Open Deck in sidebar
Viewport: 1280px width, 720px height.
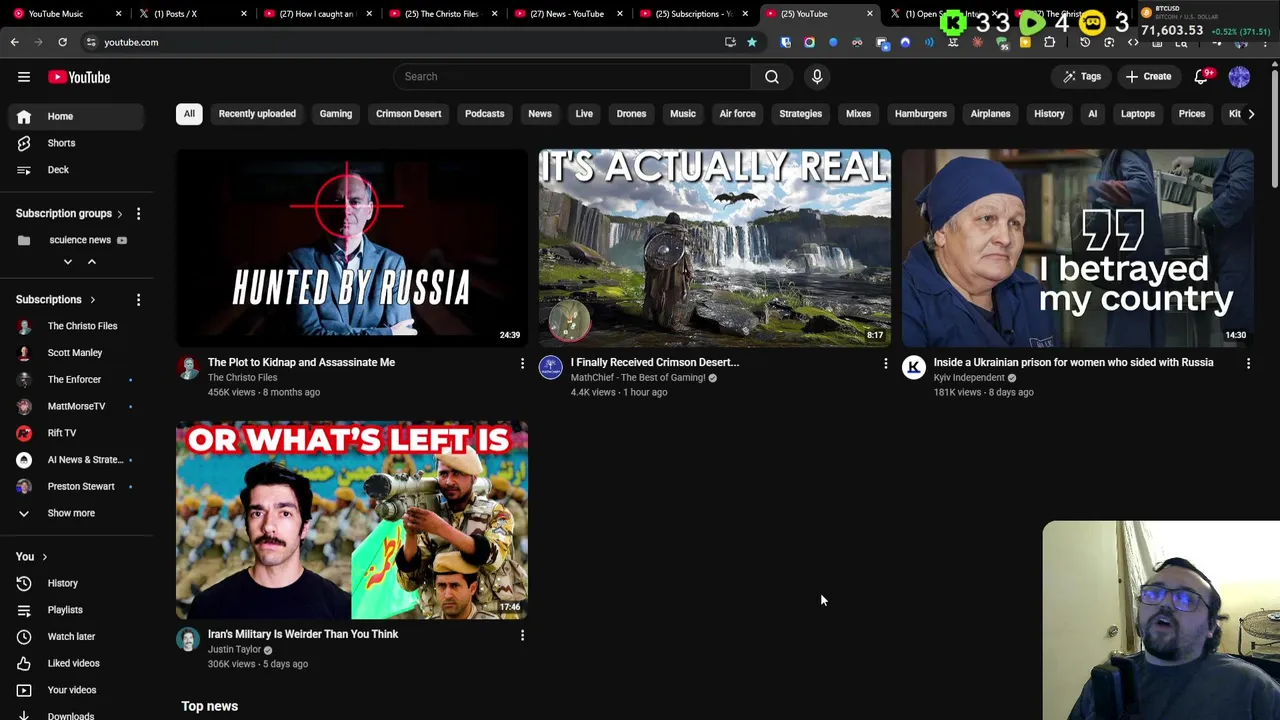[77, 170]
